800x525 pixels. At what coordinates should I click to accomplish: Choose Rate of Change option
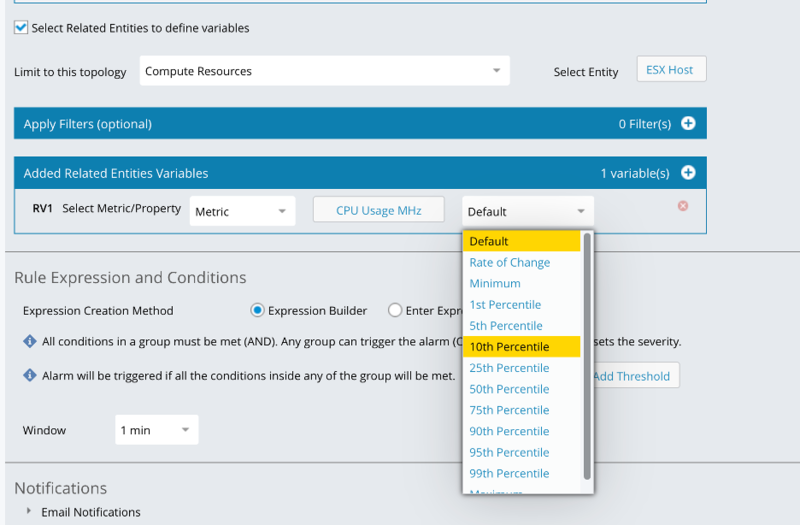tap(521, 262)
